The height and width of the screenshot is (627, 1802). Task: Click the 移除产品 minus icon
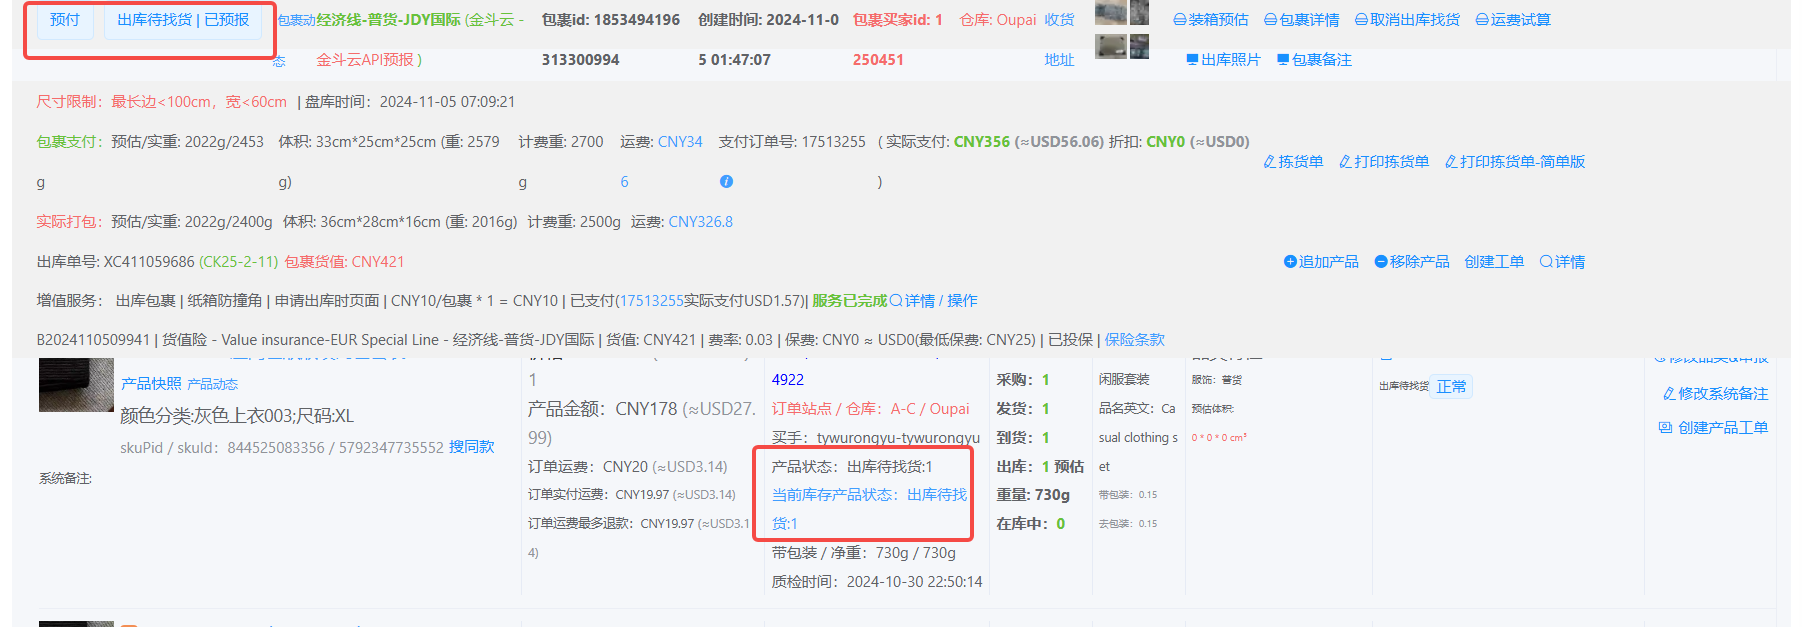point(1381,262)
